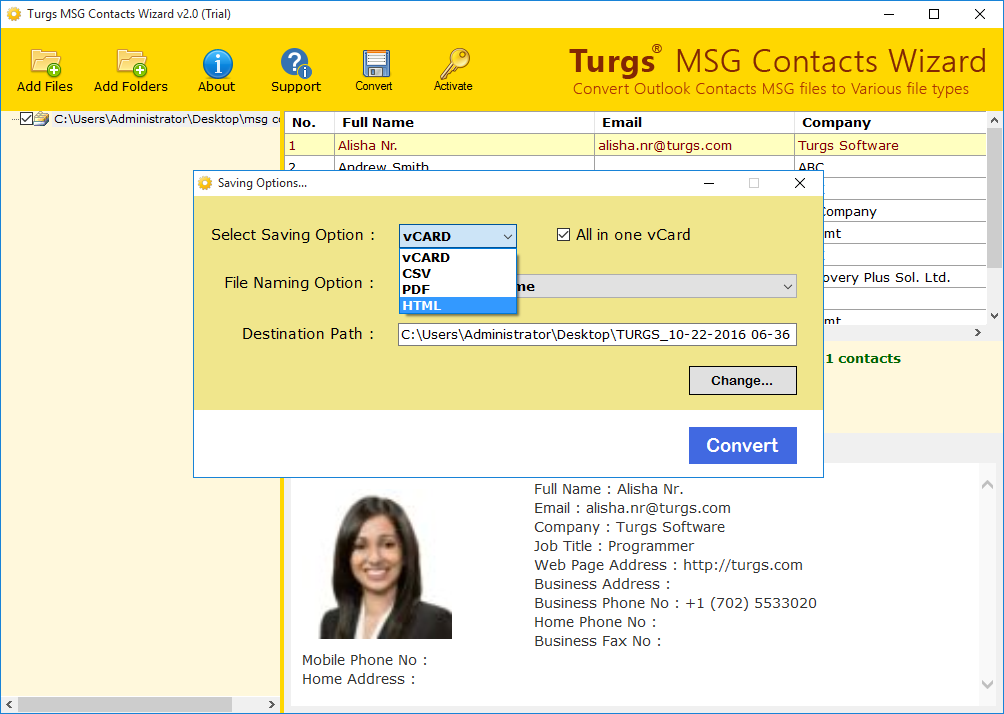The image size is (1004, 714).
Task: Click the Turgs app title bar icon
Action: coord(13,14)
